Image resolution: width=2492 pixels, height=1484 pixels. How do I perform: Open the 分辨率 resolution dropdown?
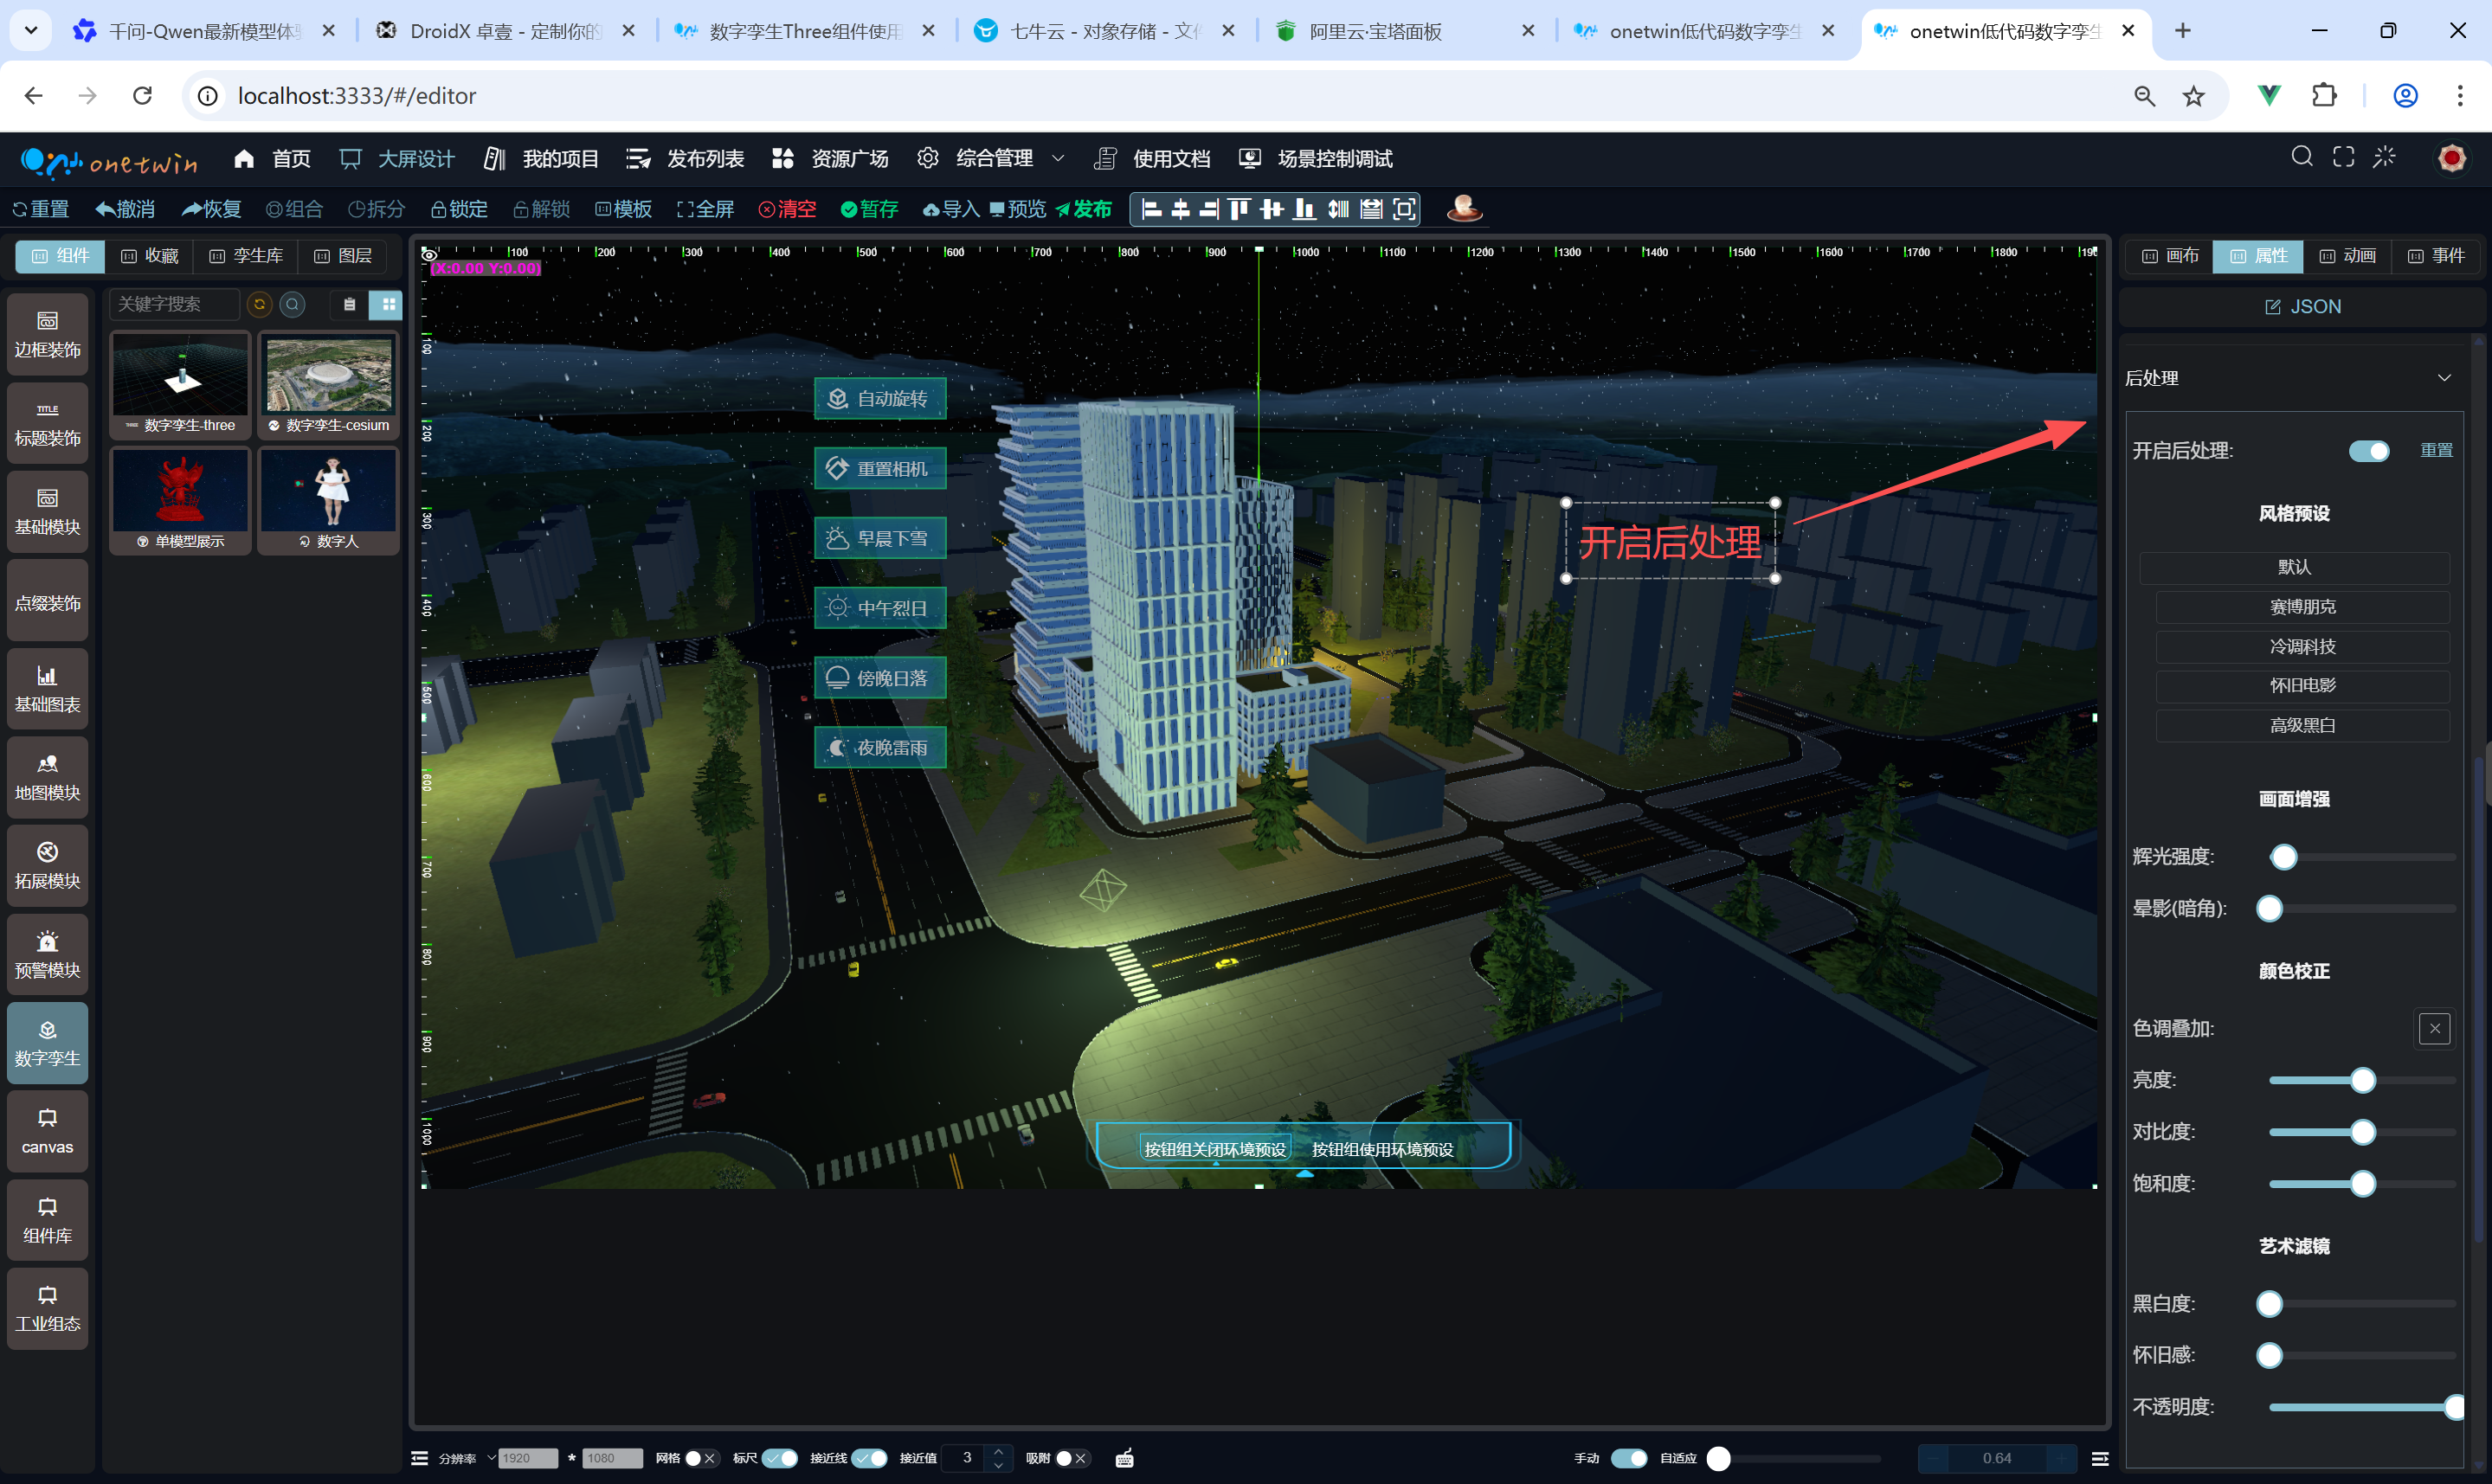click(x=491, y=1458)
